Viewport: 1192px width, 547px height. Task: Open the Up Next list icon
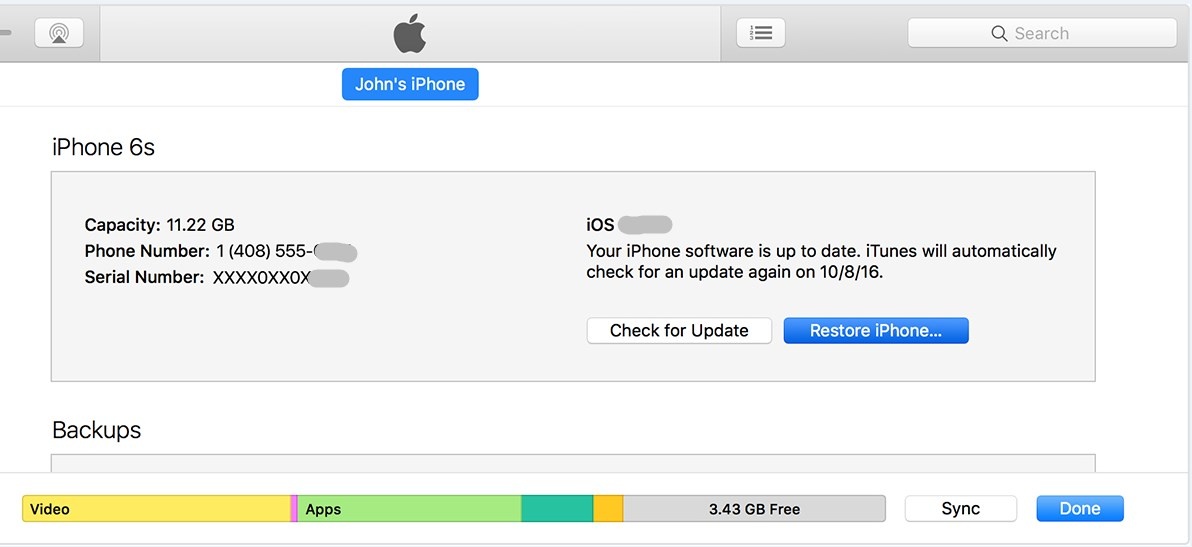coord(761,33)
